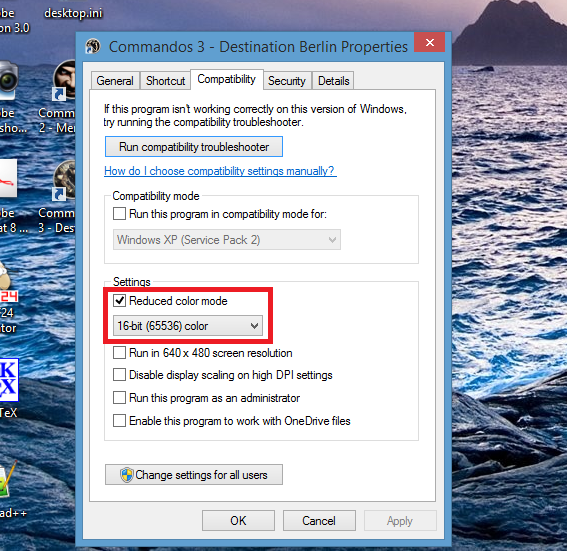The height and width of the screenshot is (551, 567).
Task: Cancel the Properties dialog
Action: click(319, 521)
